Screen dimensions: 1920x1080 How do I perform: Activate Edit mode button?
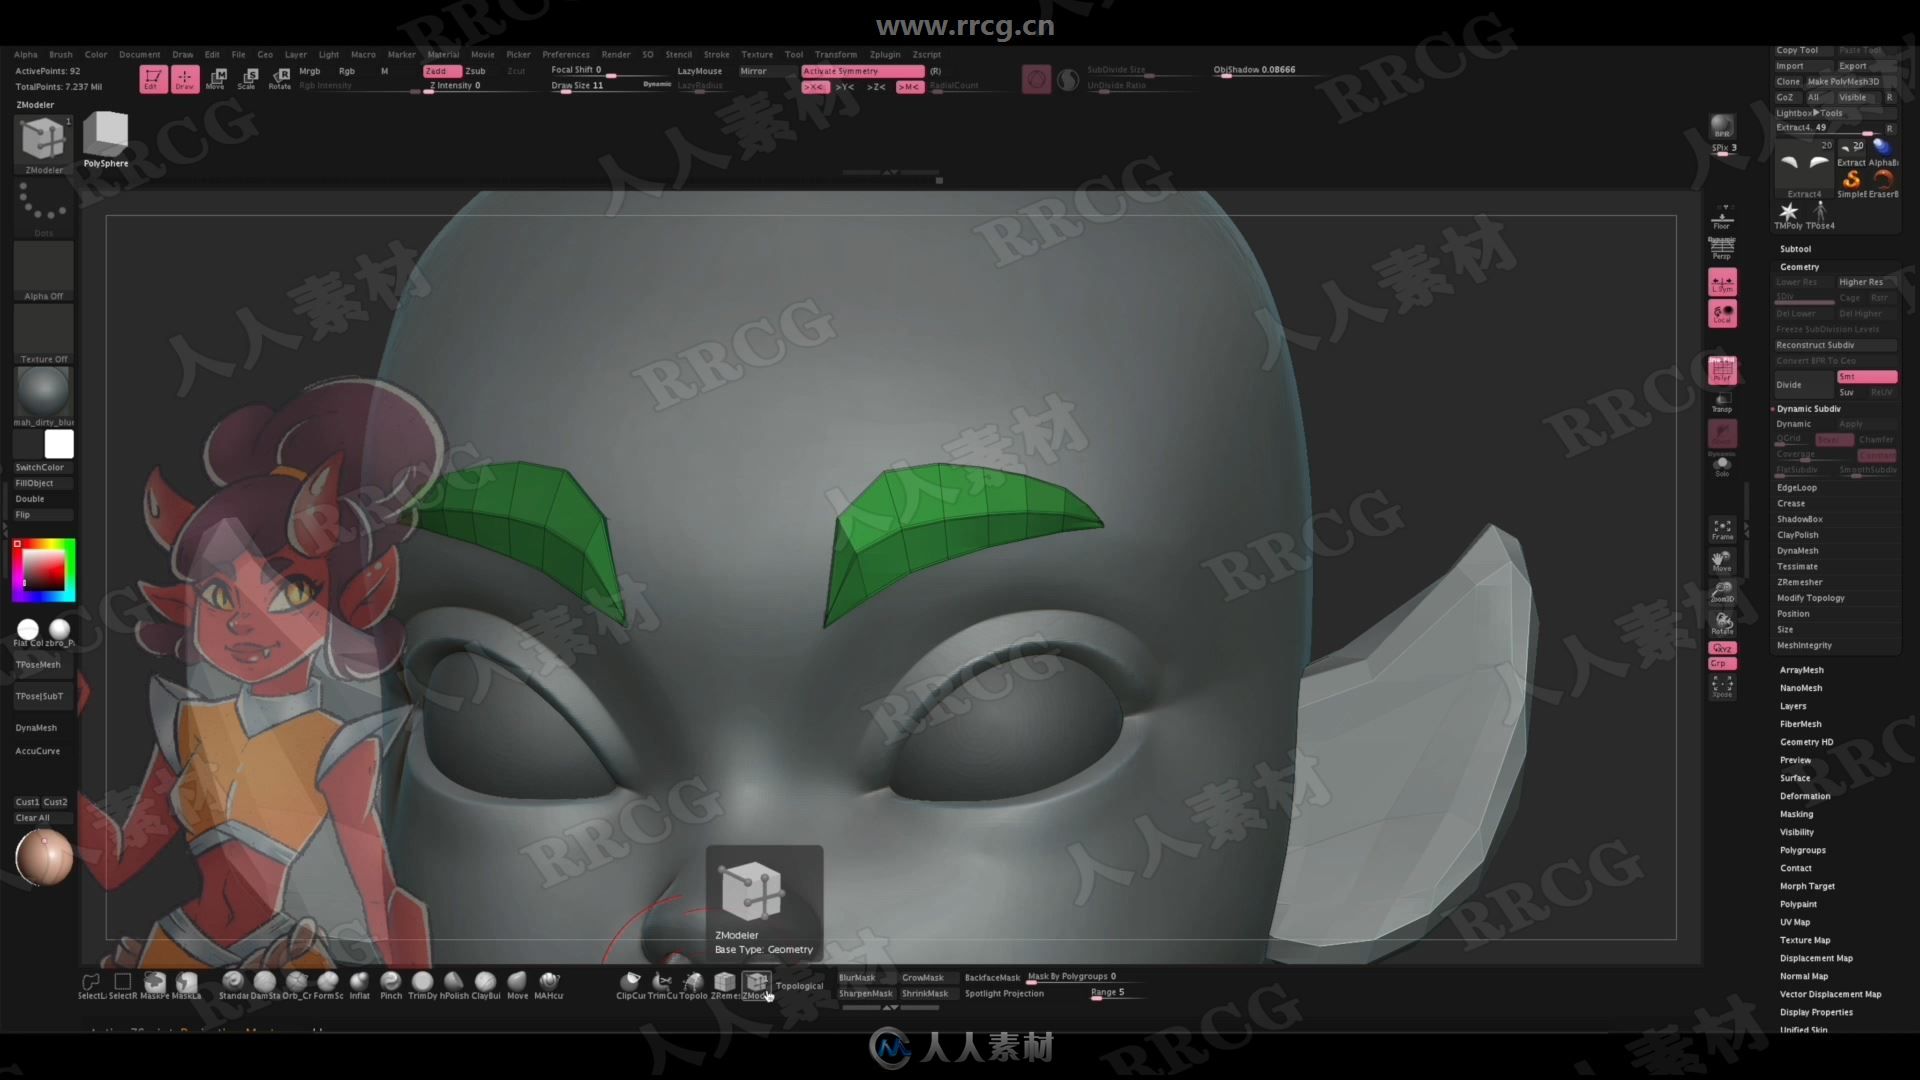[153, 79]
